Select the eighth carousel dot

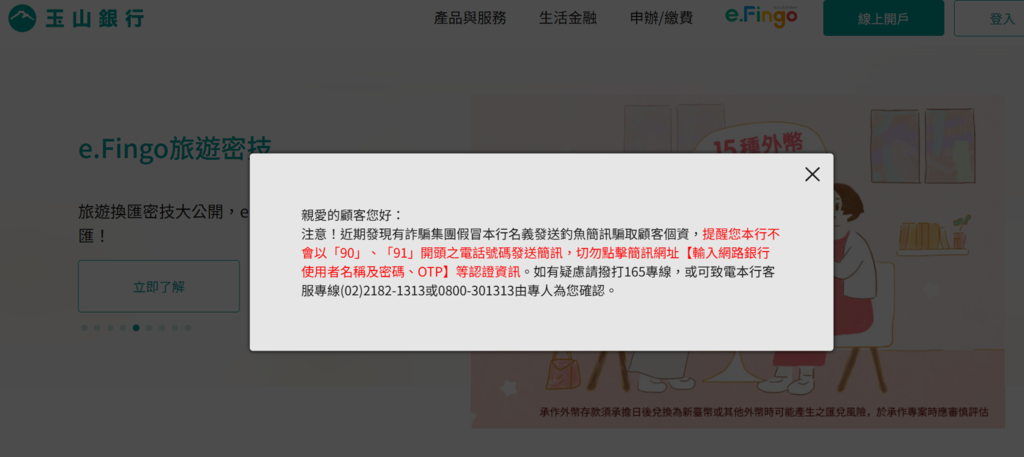click(175, 328)
